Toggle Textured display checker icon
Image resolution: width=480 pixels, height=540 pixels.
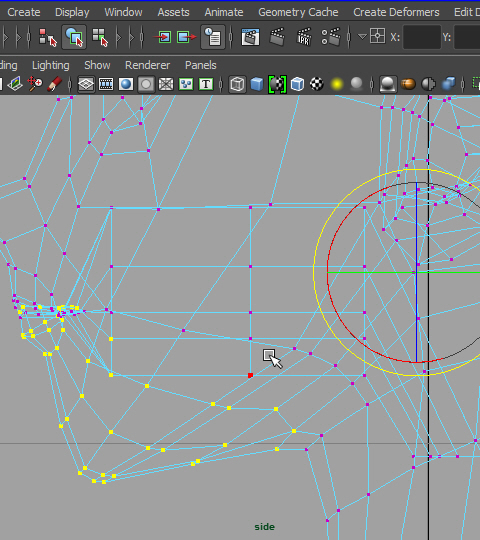coord(317,84)
